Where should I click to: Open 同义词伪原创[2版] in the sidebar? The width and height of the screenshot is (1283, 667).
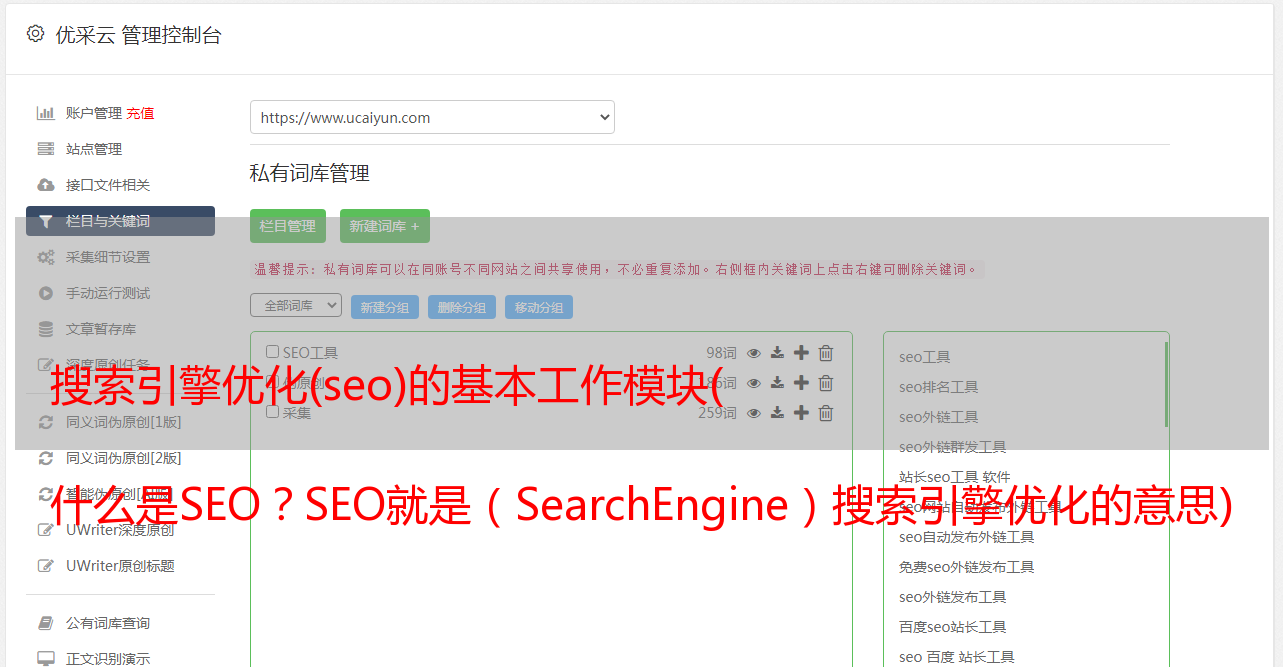tap(124, 458)
